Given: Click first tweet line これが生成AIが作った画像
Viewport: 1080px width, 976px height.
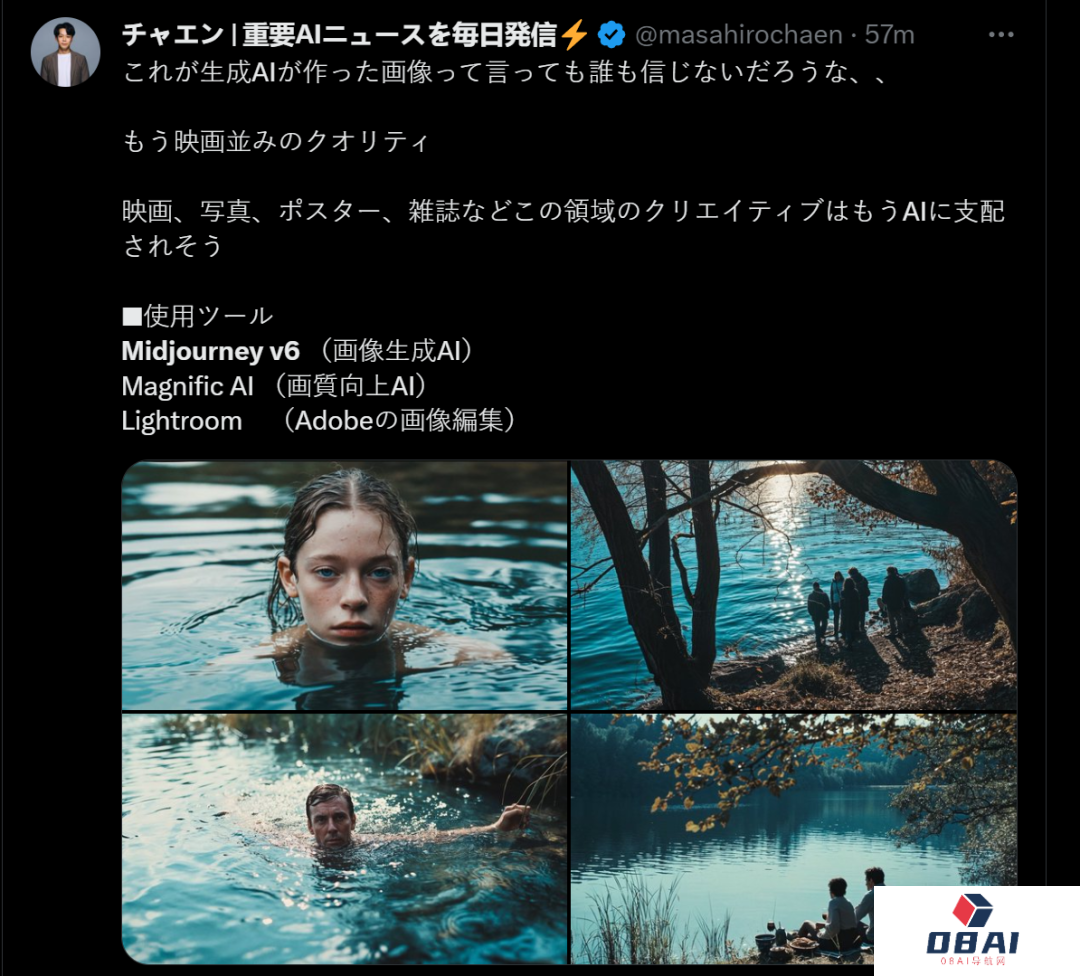Looking at the screenshot, I should [506, 72].
